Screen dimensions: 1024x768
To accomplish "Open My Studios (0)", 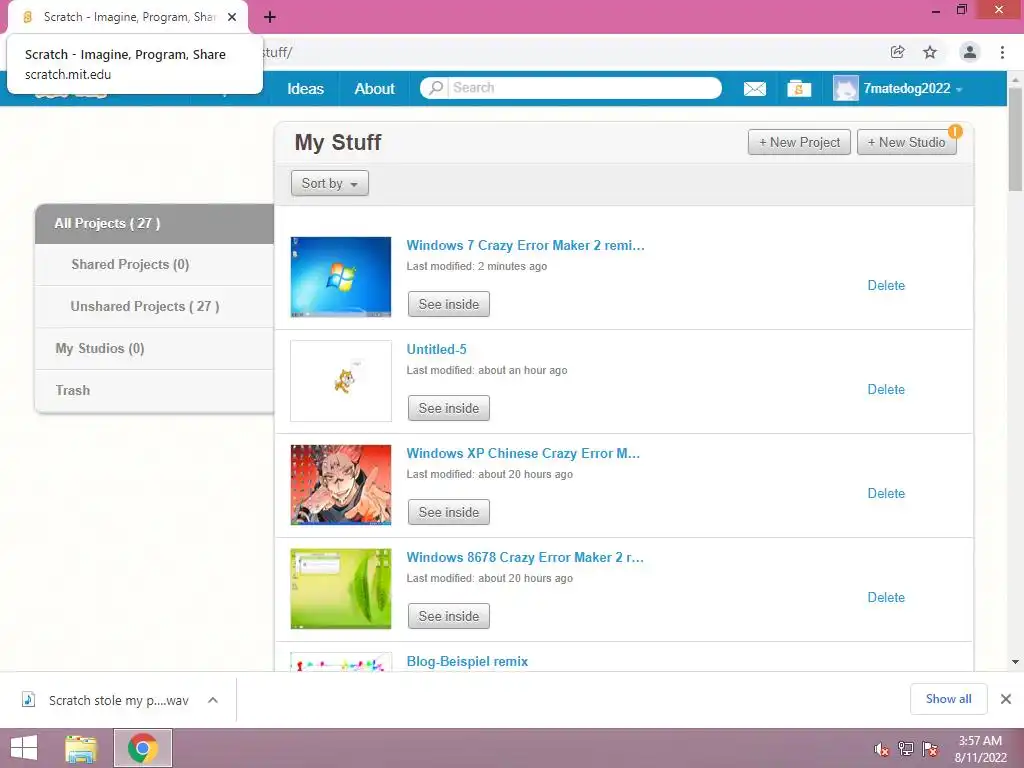I will tap(154, 348).
